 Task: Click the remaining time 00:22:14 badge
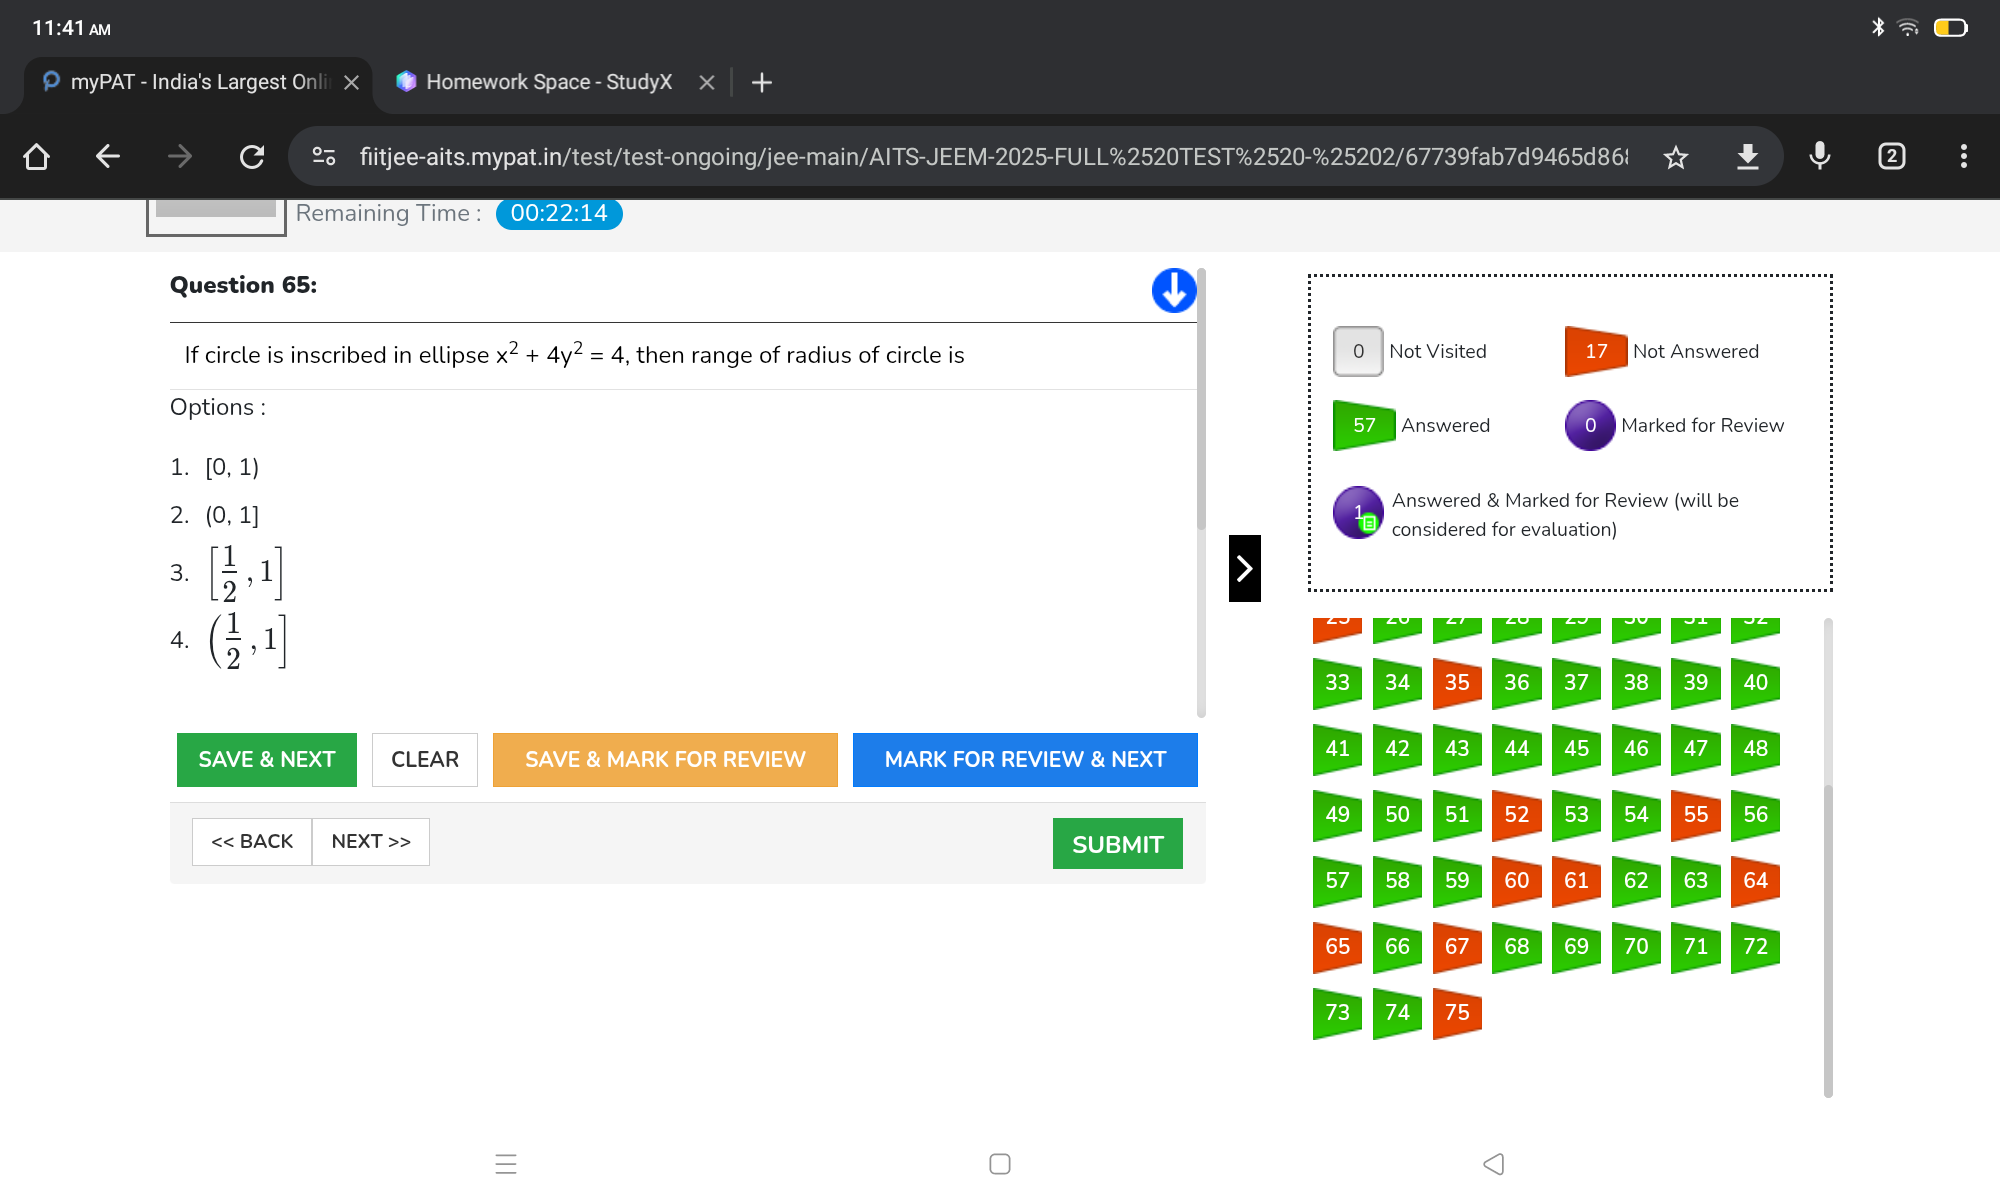559,213
